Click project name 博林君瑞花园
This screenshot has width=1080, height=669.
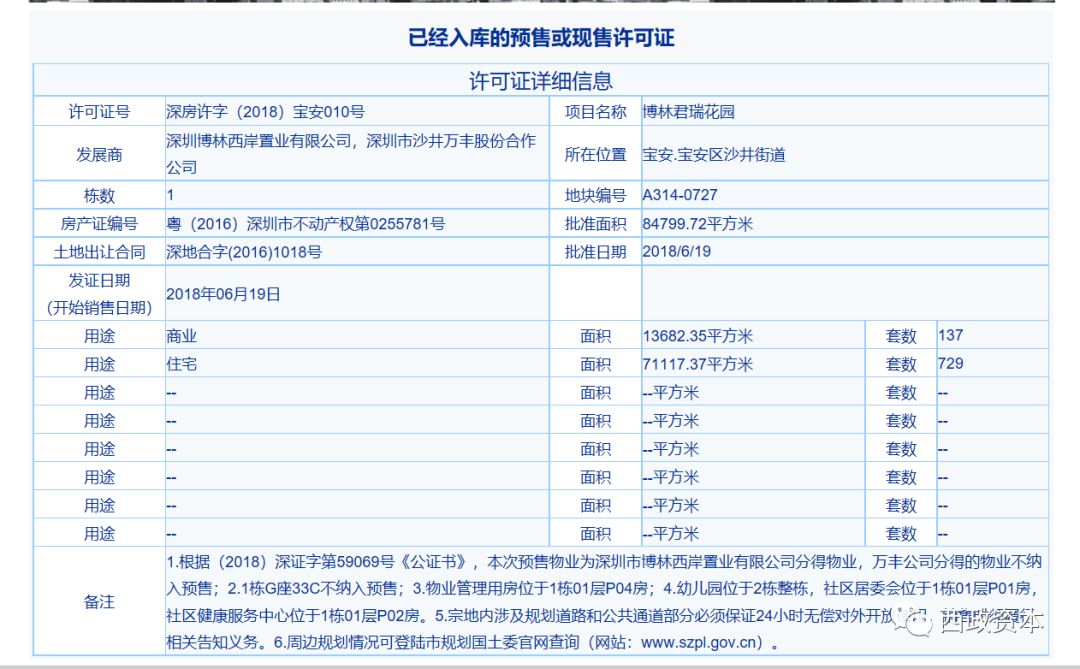688,112
